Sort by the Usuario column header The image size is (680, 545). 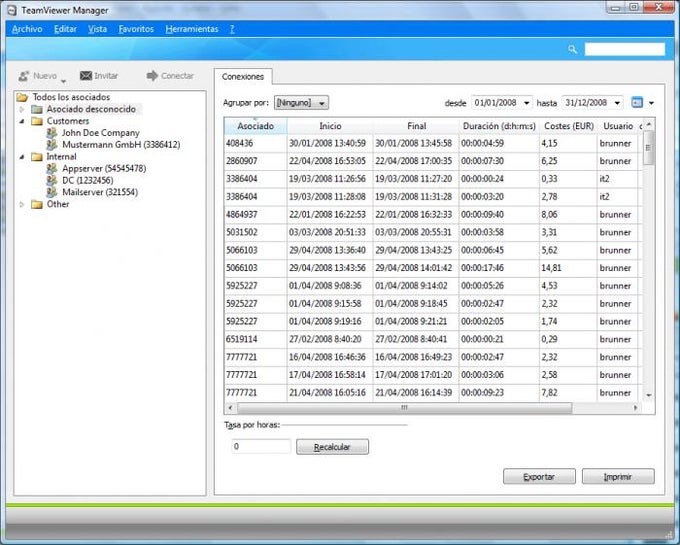[x=618, y=126]
